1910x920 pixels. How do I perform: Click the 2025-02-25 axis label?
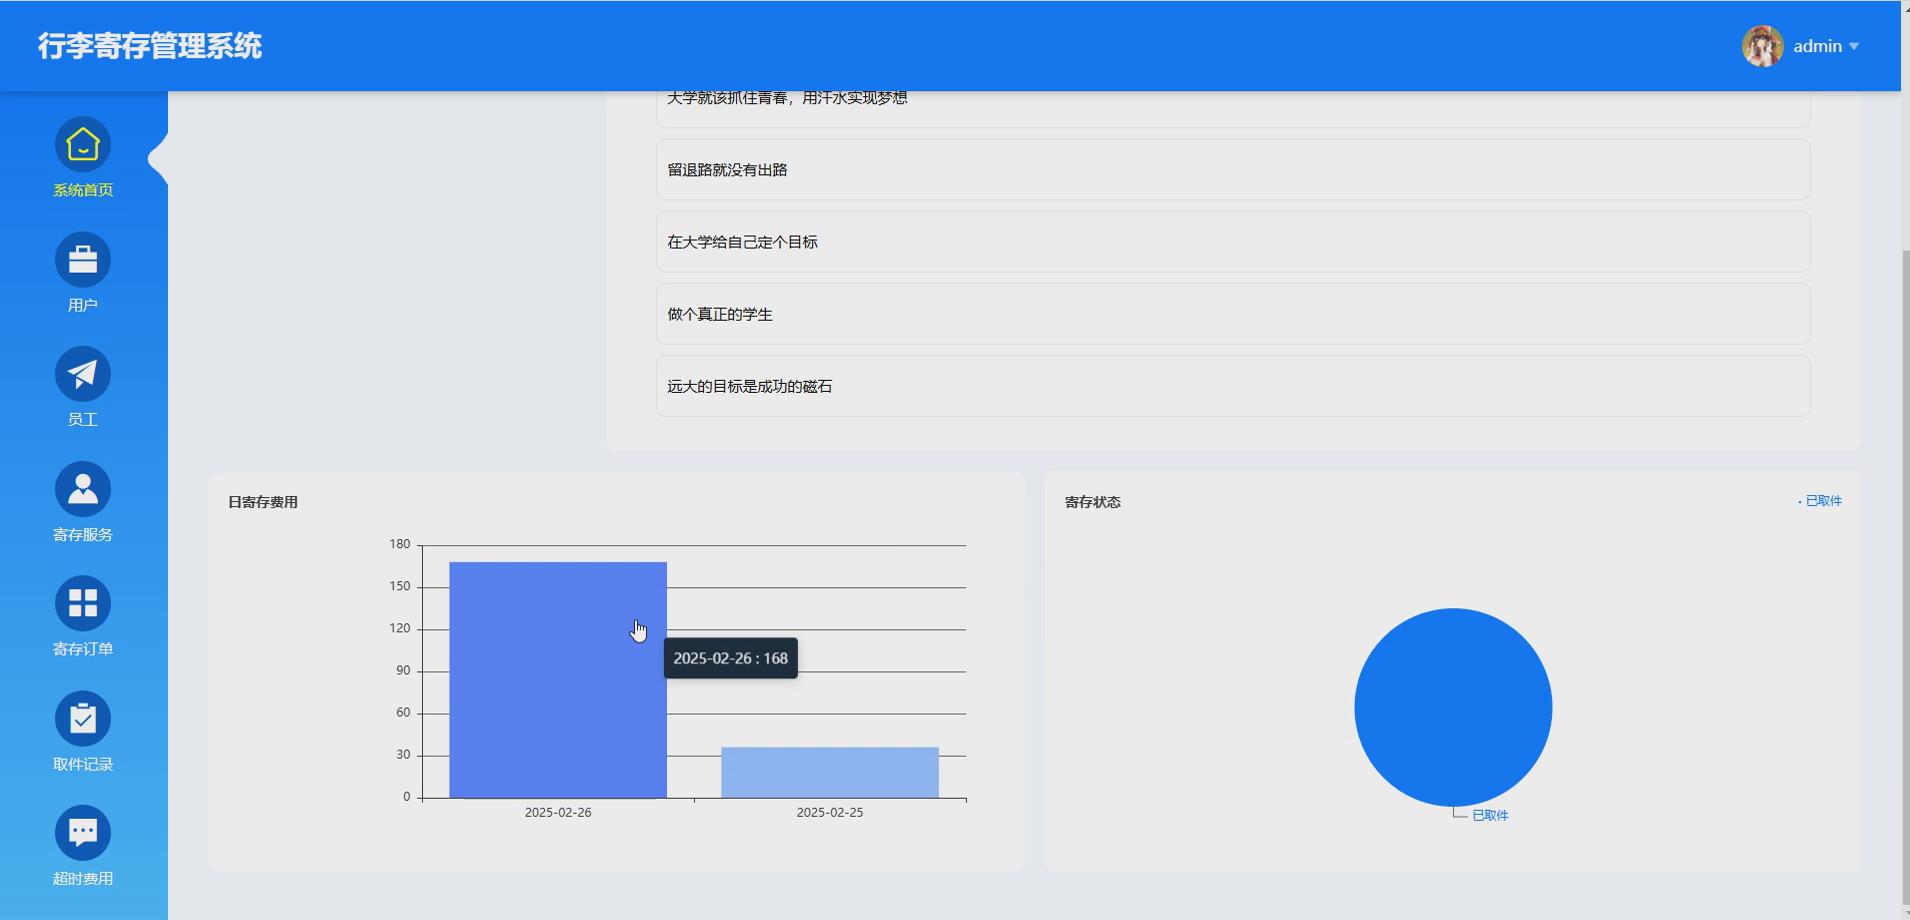830,812
